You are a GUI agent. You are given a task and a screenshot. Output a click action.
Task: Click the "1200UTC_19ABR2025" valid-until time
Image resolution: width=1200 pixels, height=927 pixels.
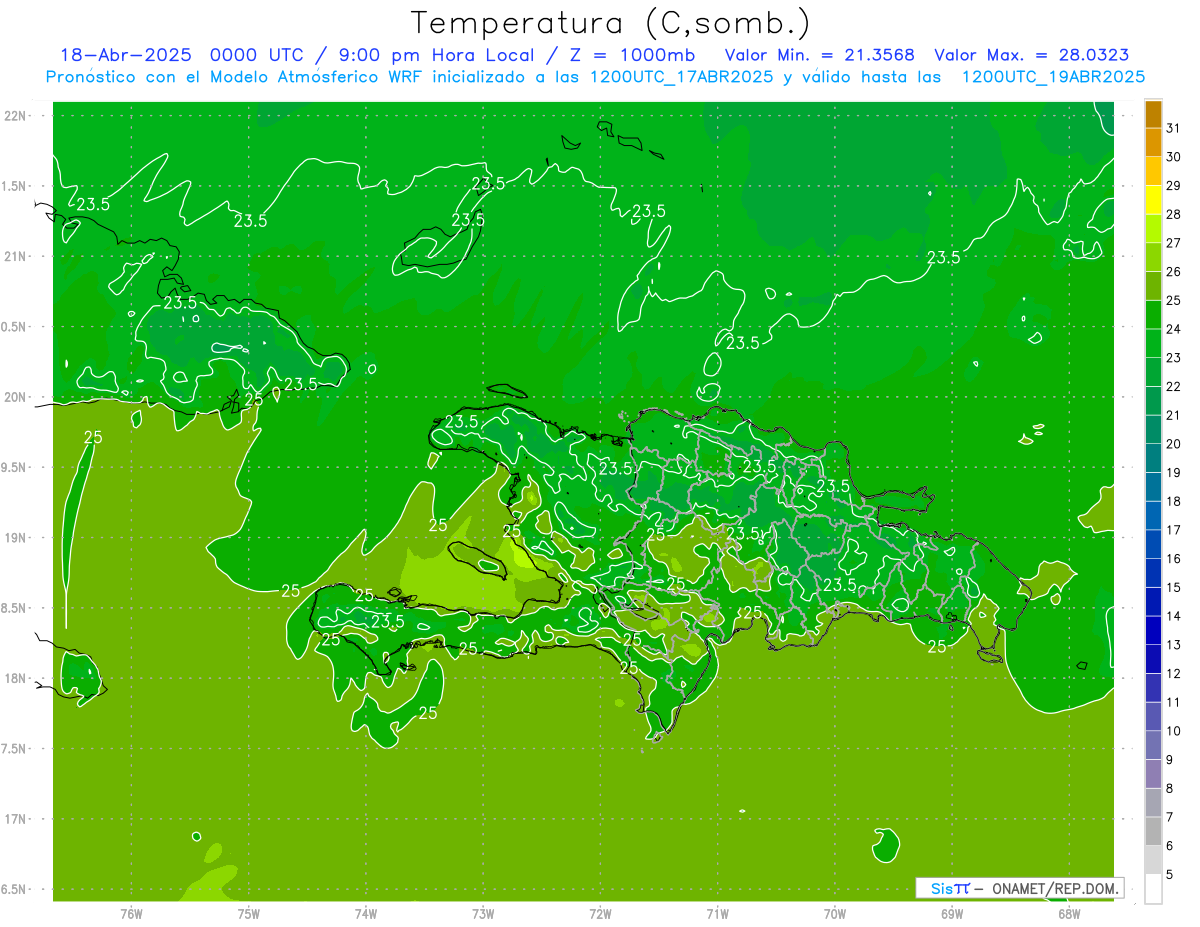[1053, 77]
